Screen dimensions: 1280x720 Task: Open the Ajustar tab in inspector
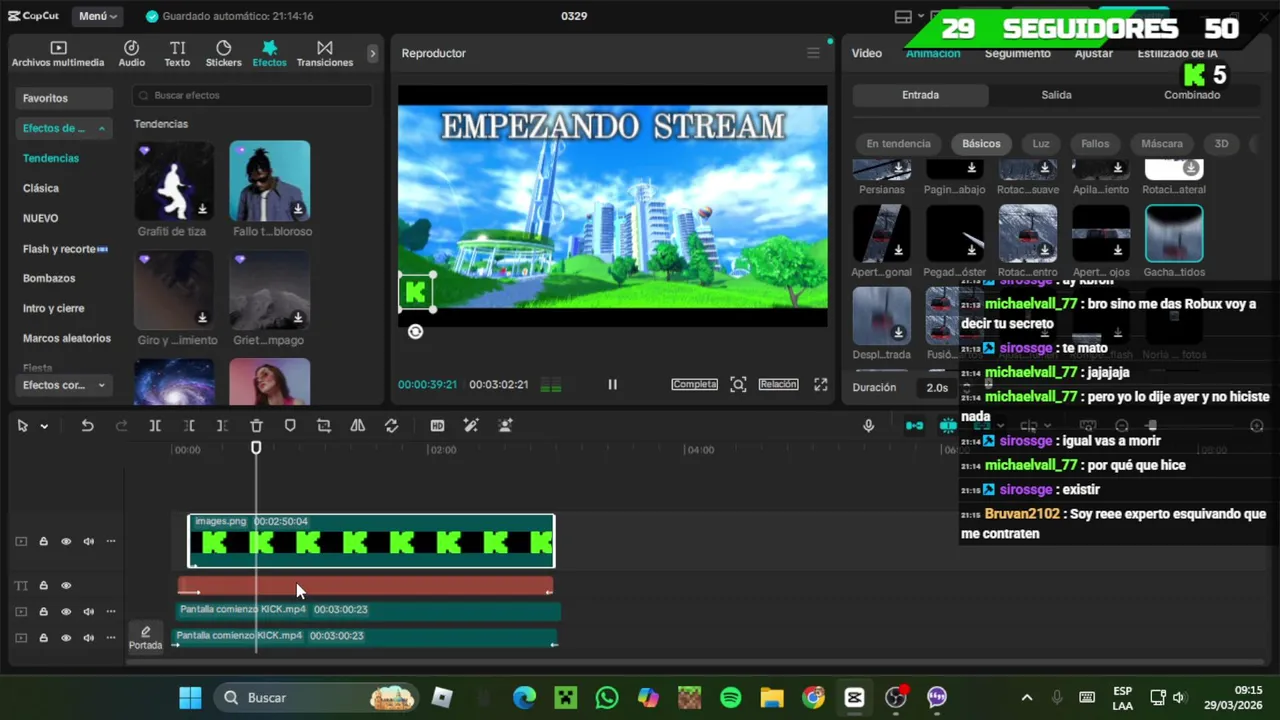tap(1093, 53)
